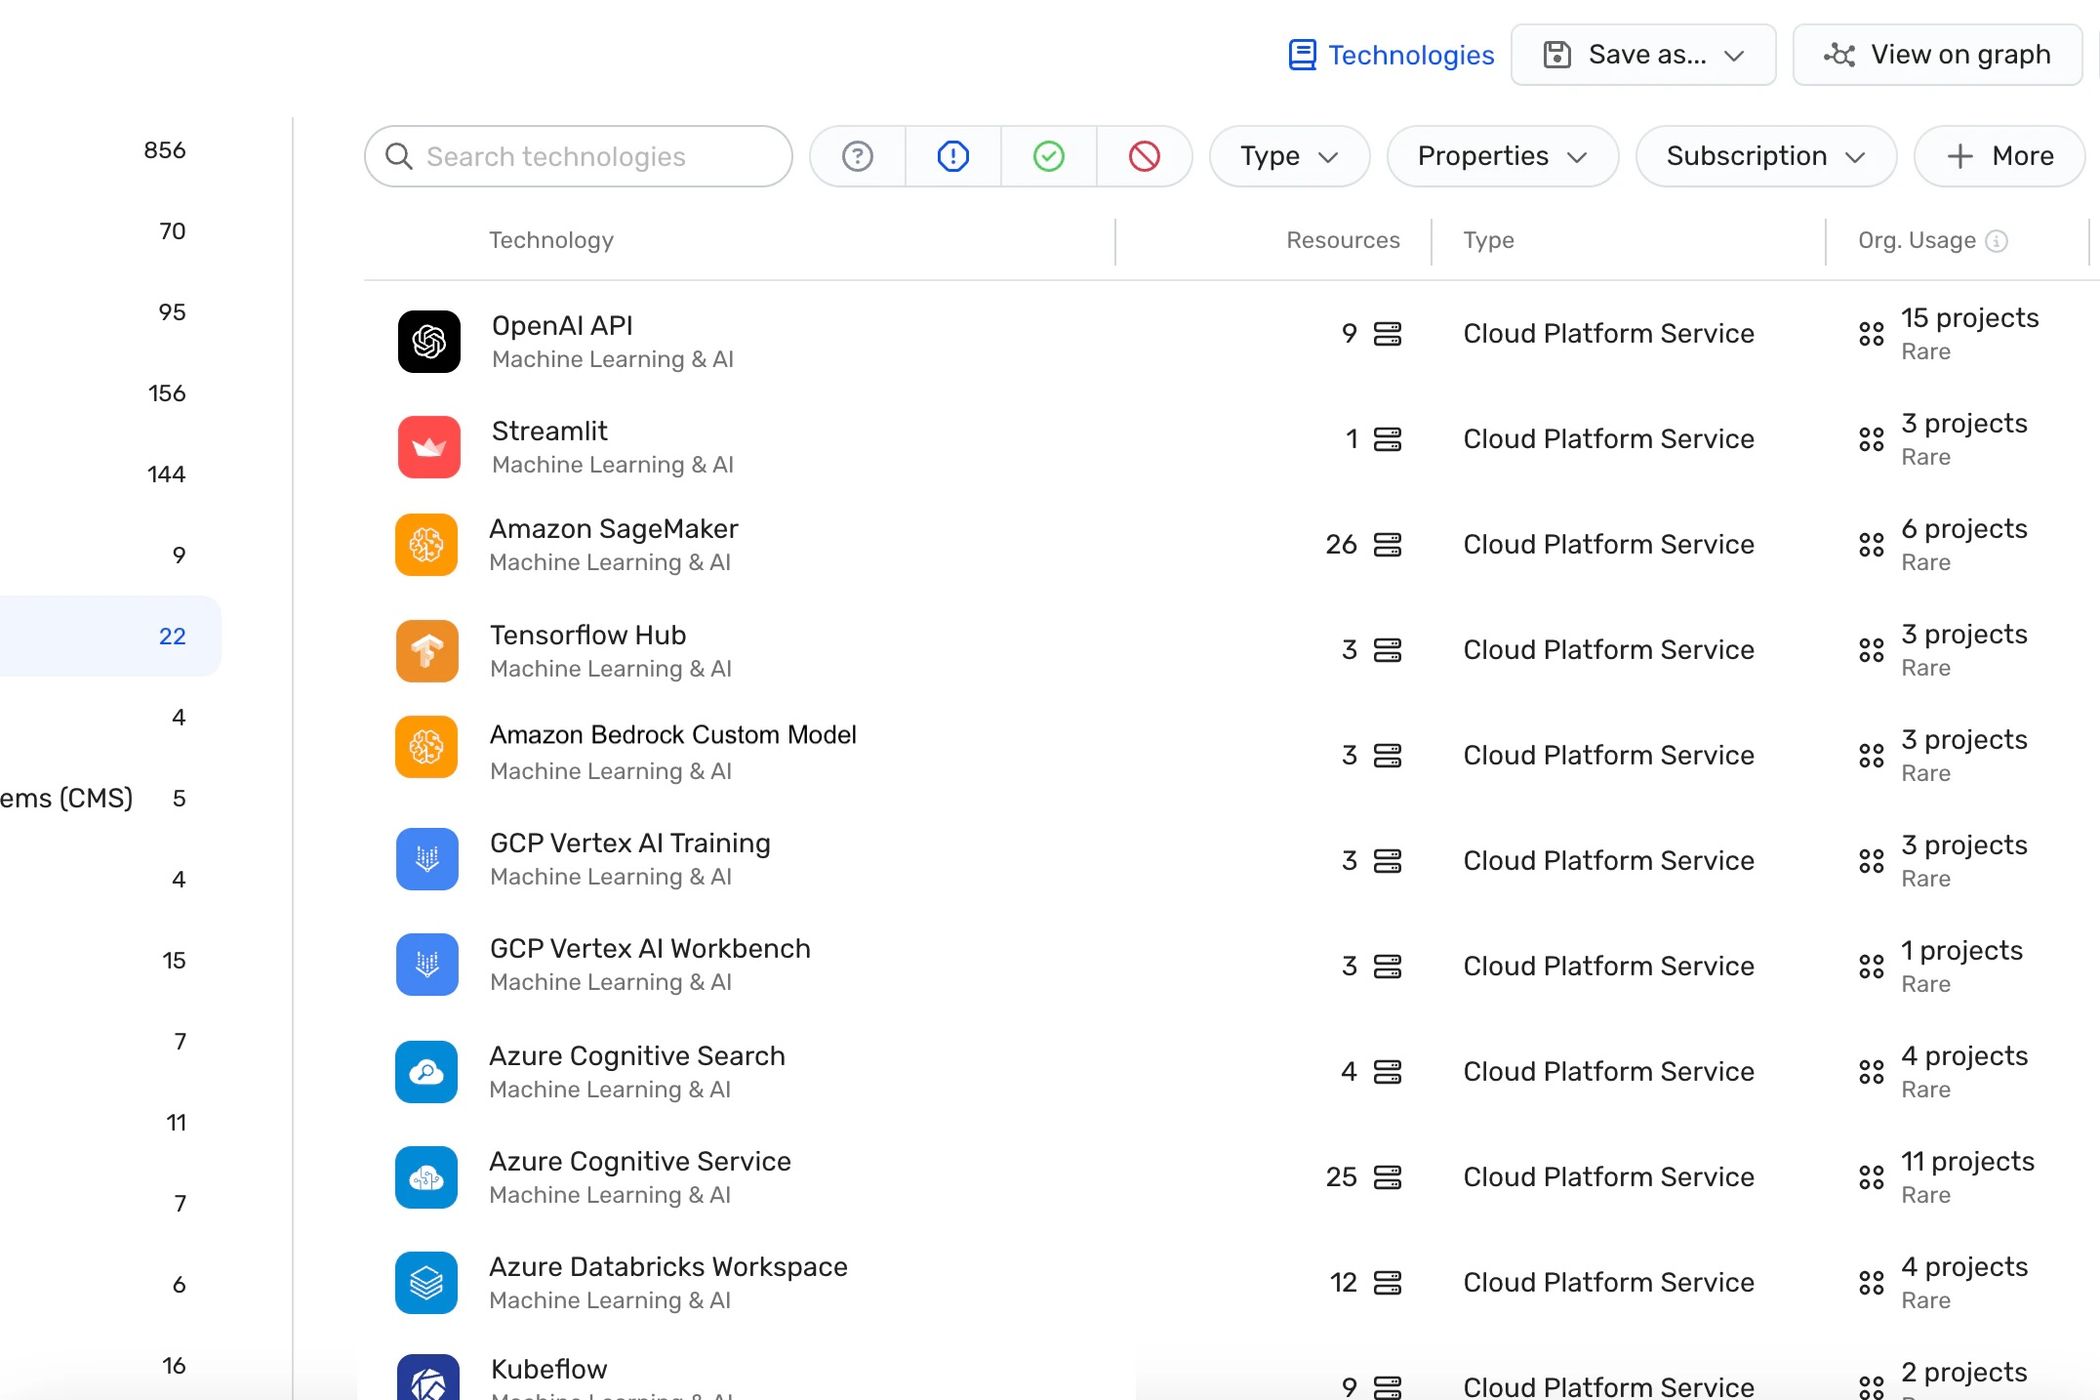Toggle the green checkmark approved filter
Image resolution: width=2100 pixels, height=1400 pixels.
point(1049,156)
